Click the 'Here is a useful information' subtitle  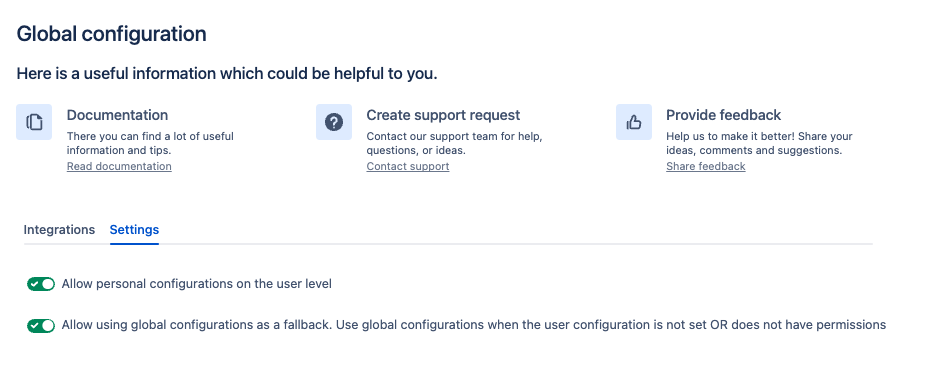point(227,74)
